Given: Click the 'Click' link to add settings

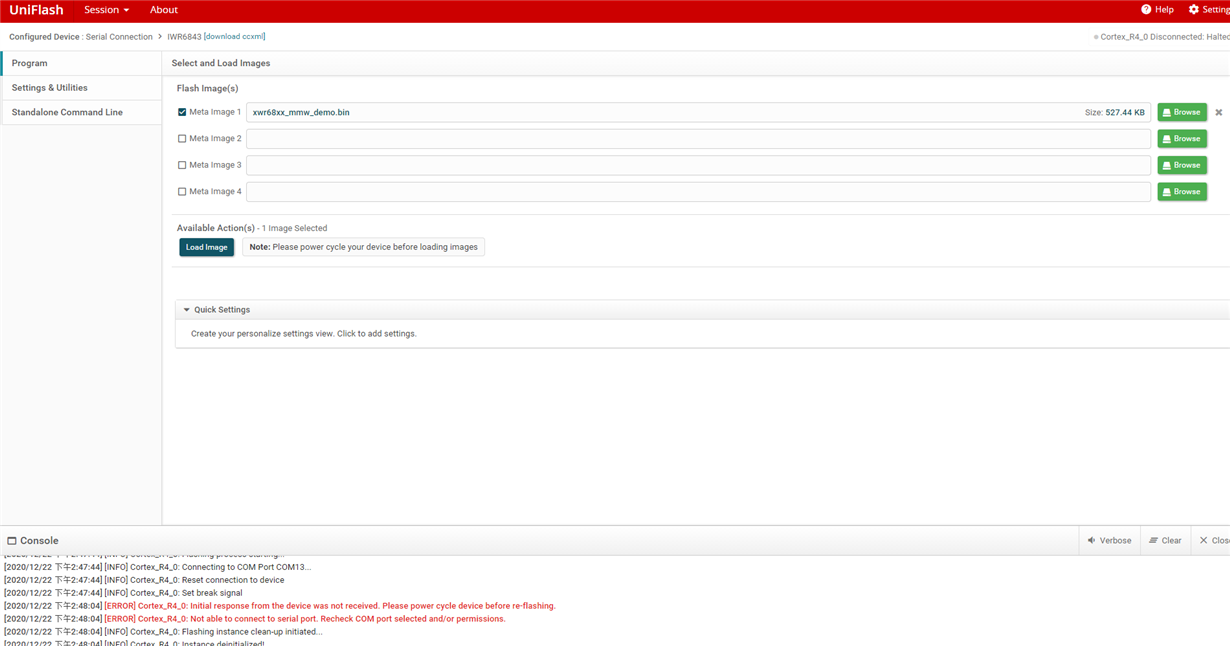Looking at the screenshot, I should 346,334.
